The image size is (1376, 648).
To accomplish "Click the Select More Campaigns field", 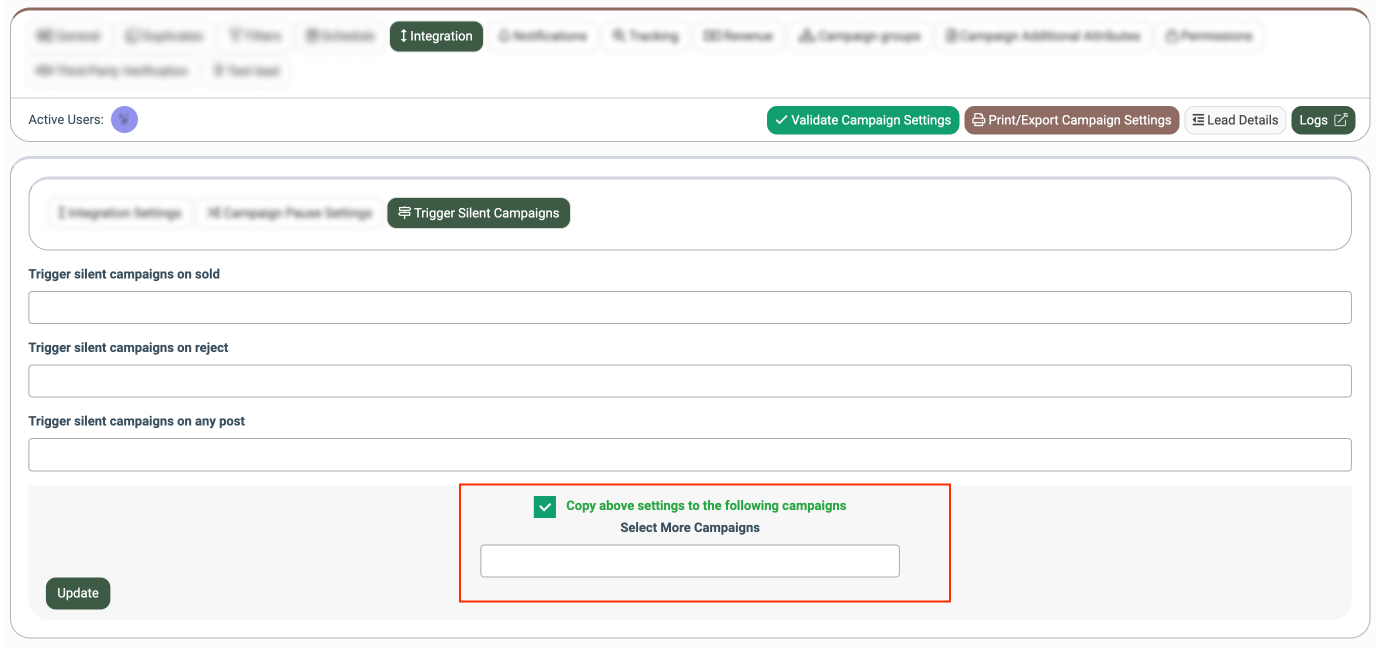I will [689, 561].
